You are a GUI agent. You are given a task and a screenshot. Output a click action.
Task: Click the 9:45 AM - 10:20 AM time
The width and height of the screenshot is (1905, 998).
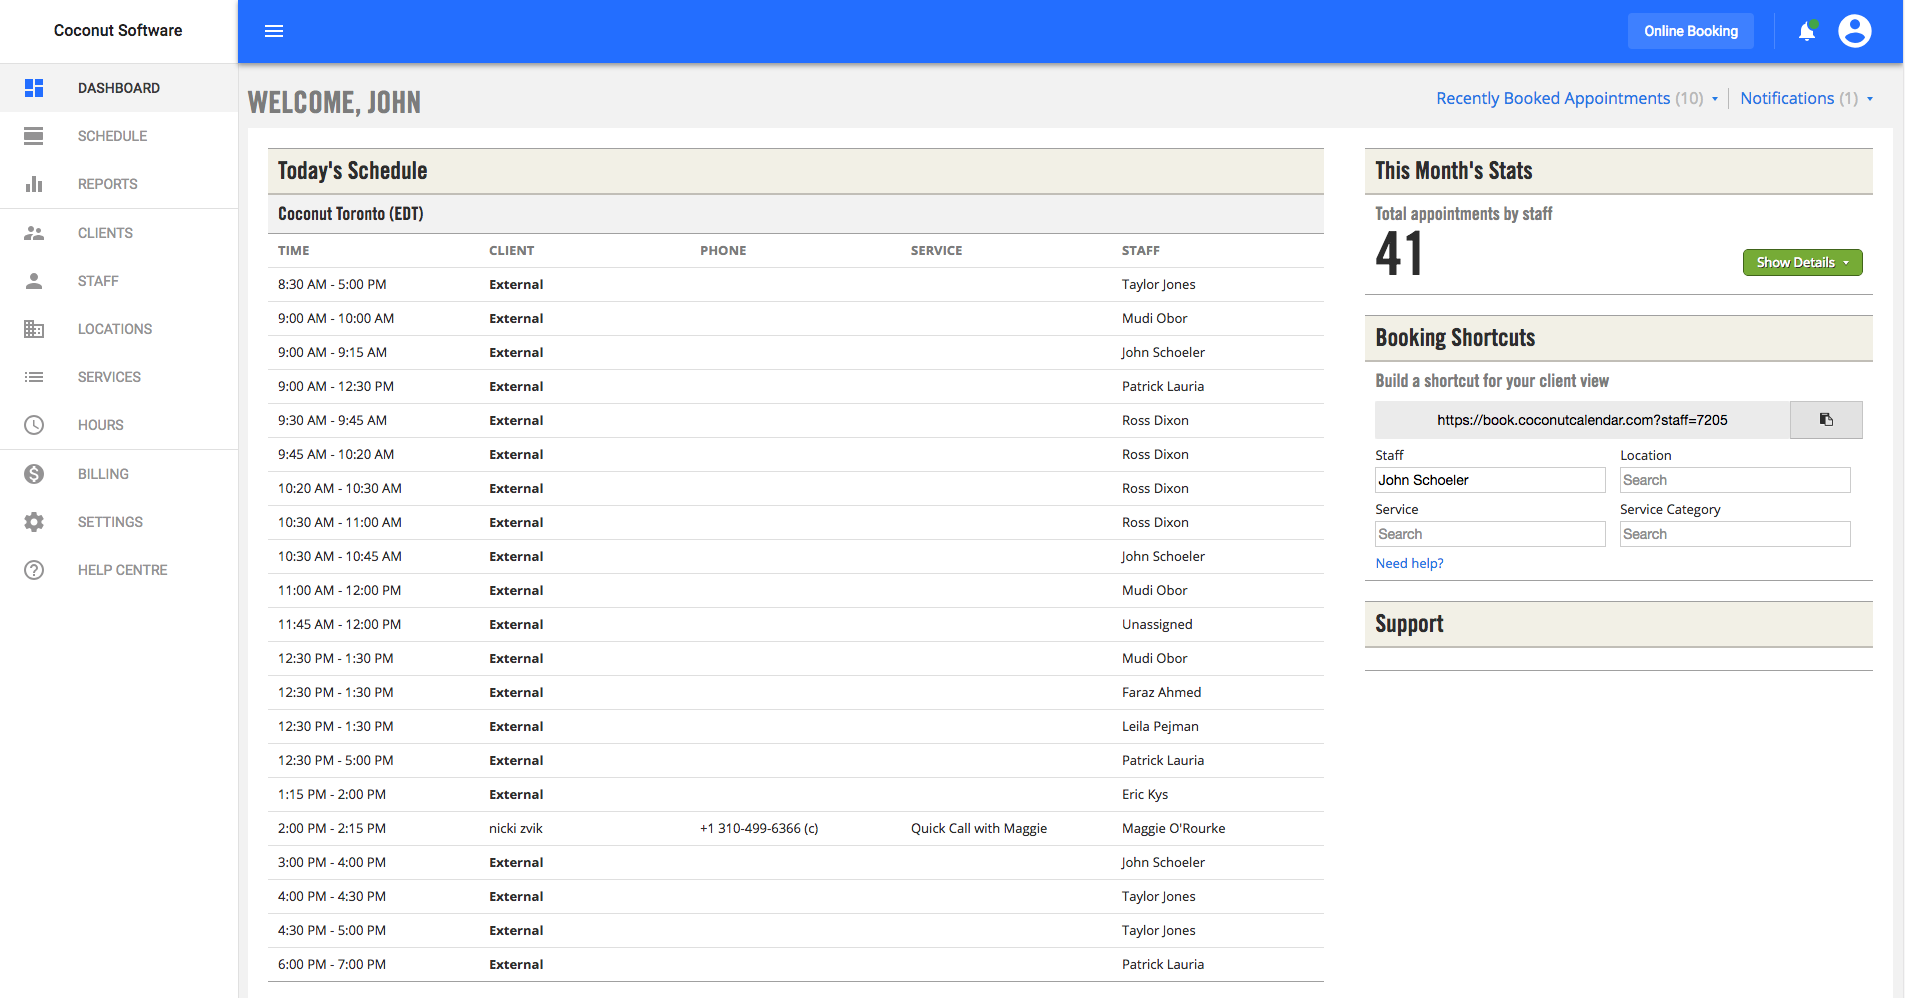[x=336, y=454]
